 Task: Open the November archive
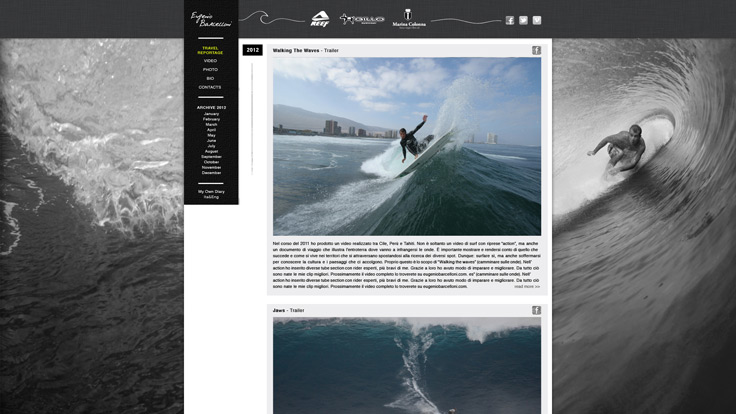211,168
